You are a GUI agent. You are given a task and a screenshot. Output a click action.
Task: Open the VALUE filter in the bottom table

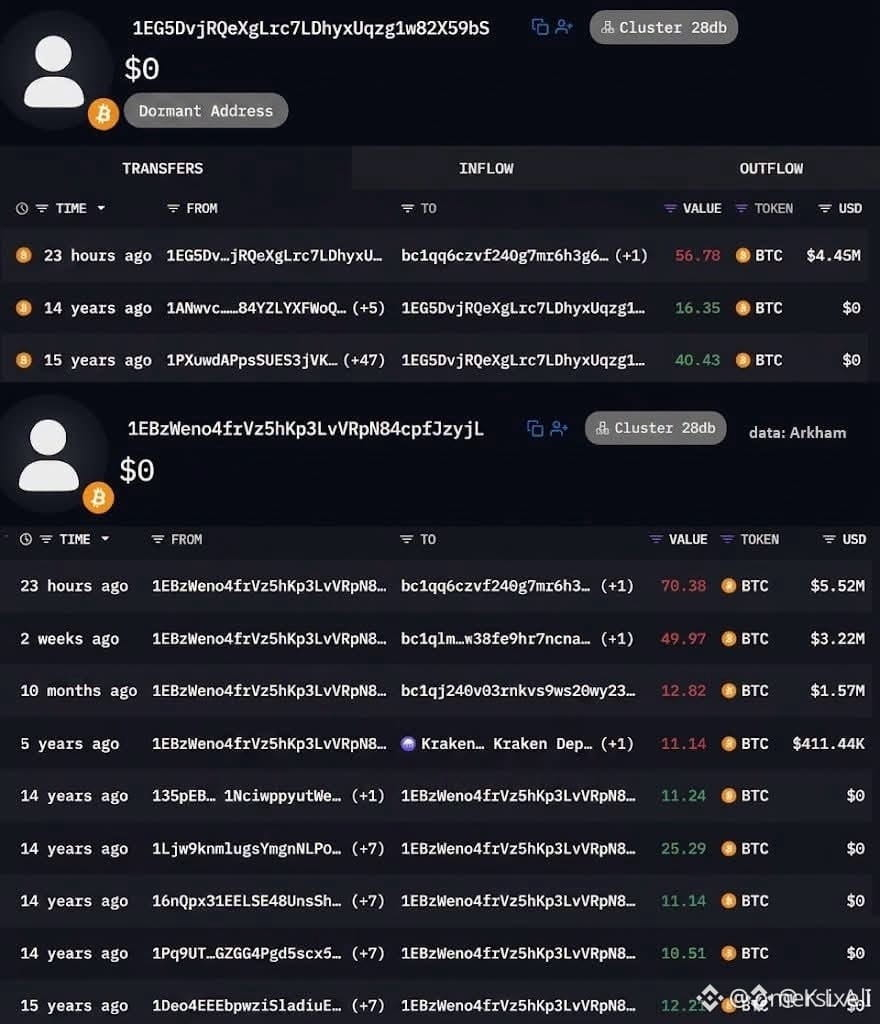[x=656, y=539]
